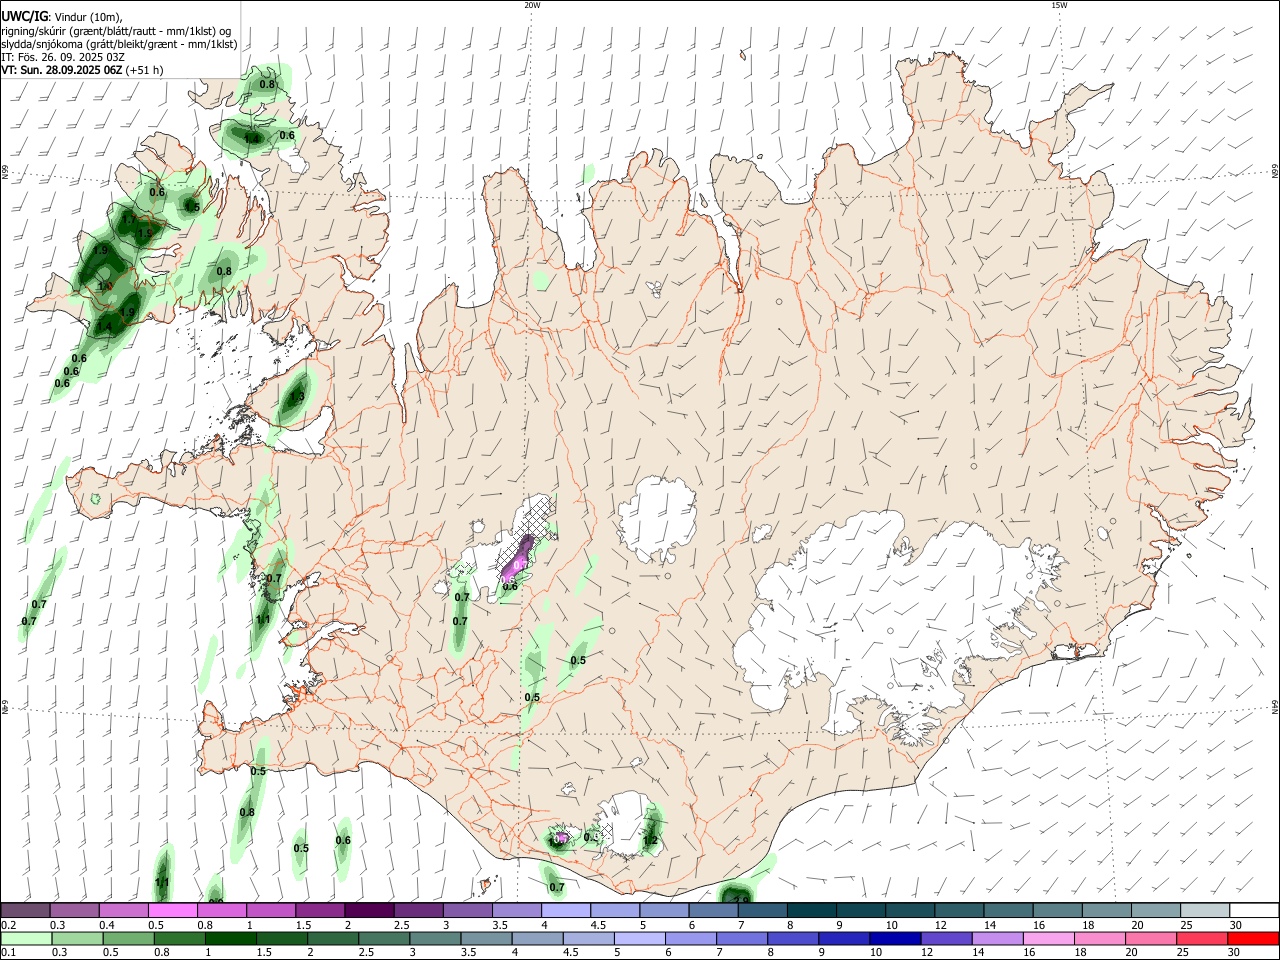The image size is (1280, 960).
Task: Select bottom-row bright red swatch after 30
Action: (x=1252, y=938)
